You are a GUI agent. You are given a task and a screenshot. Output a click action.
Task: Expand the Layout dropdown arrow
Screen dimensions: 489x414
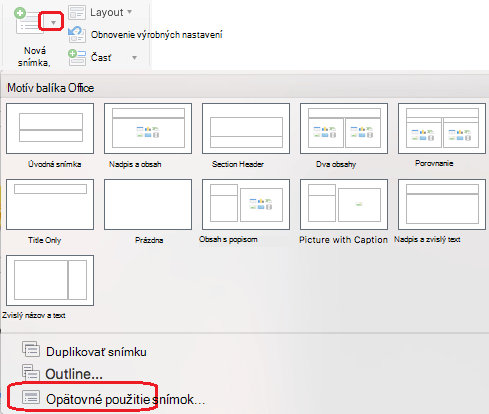pos(129,12)
